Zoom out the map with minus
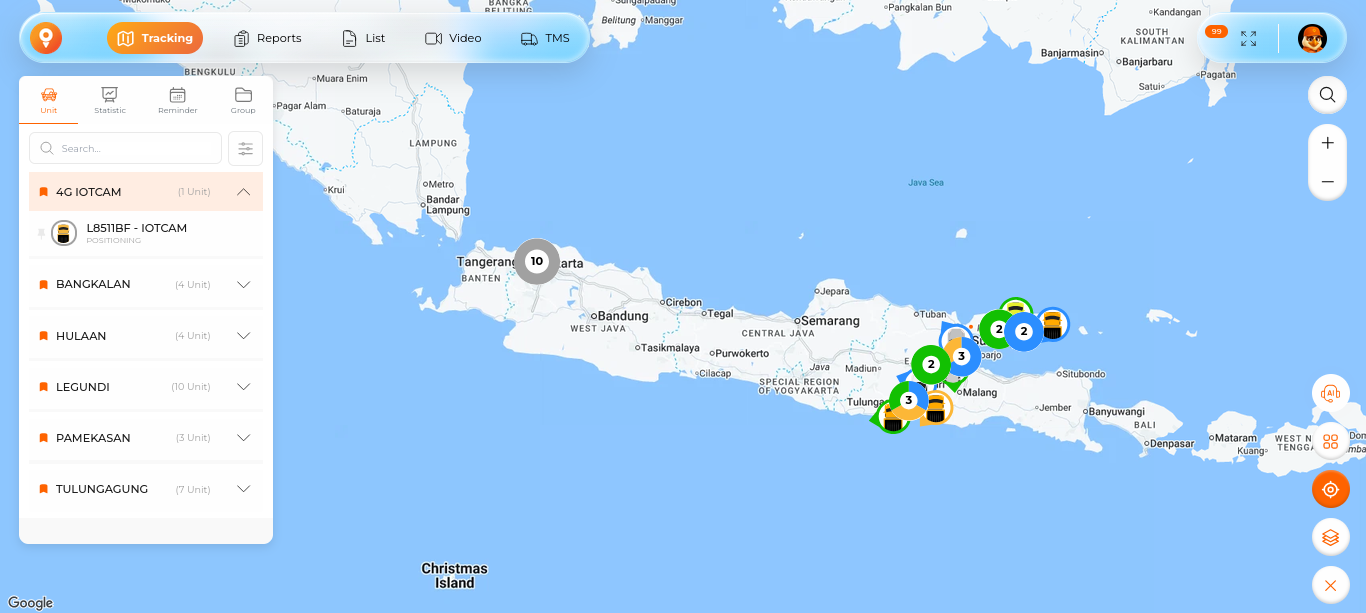Viewport: 1366px width, 613px height. coord(1327,182)
